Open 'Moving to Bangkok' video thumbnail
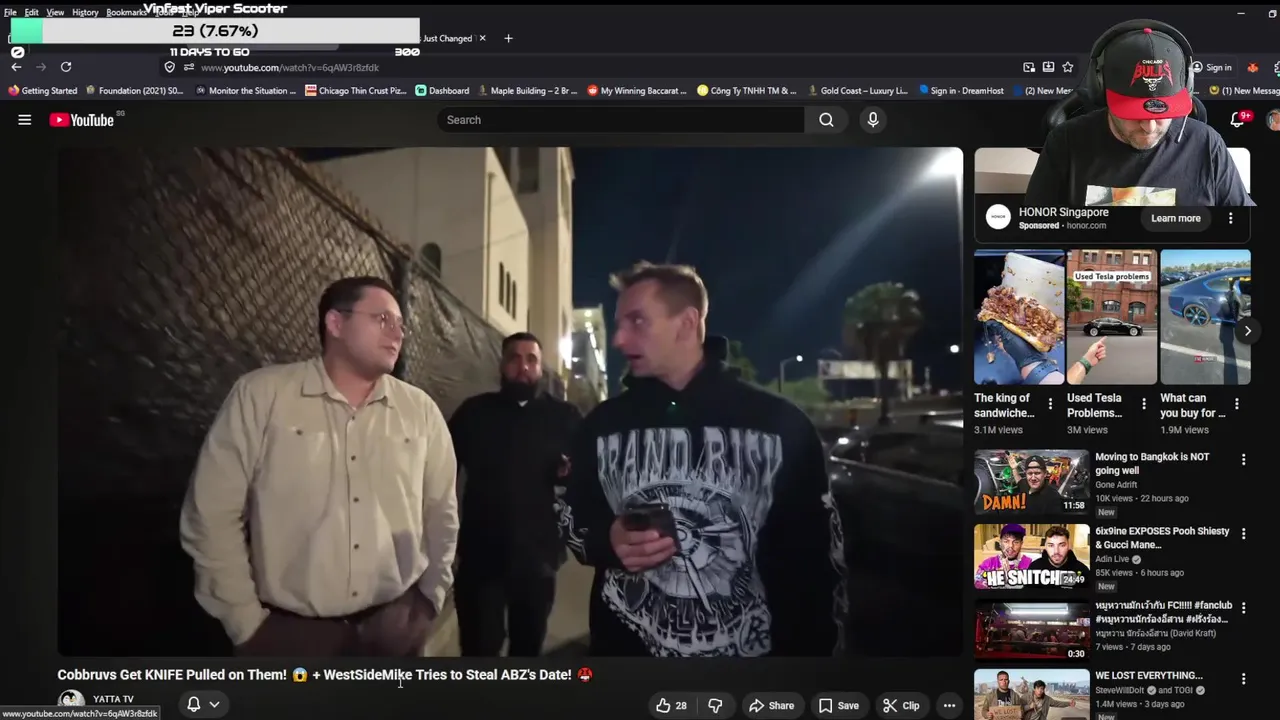The image size is (1280, 720). 1032,482
